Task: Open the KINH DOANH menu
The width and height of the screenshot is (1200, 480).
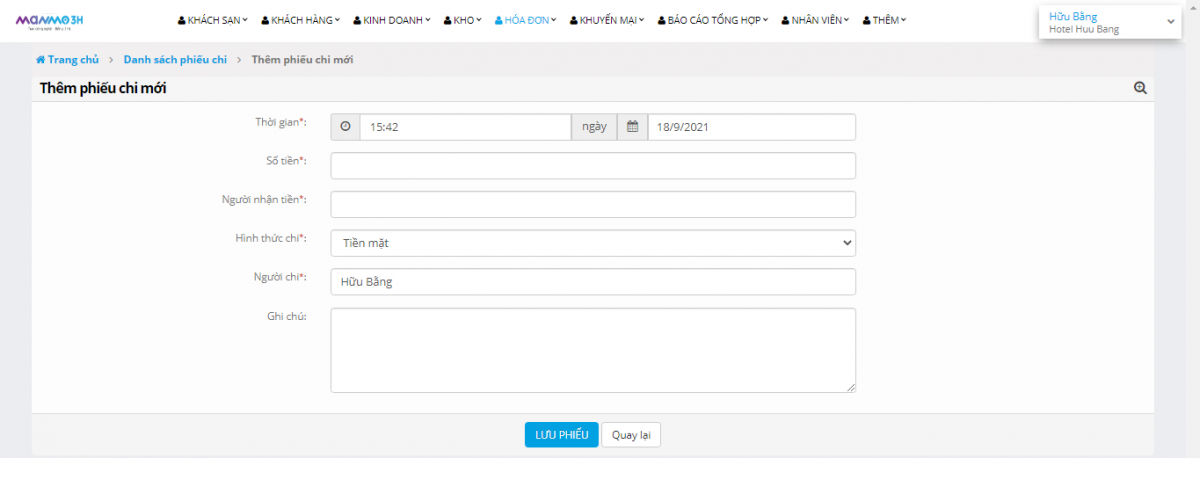Action: (392, 21)
